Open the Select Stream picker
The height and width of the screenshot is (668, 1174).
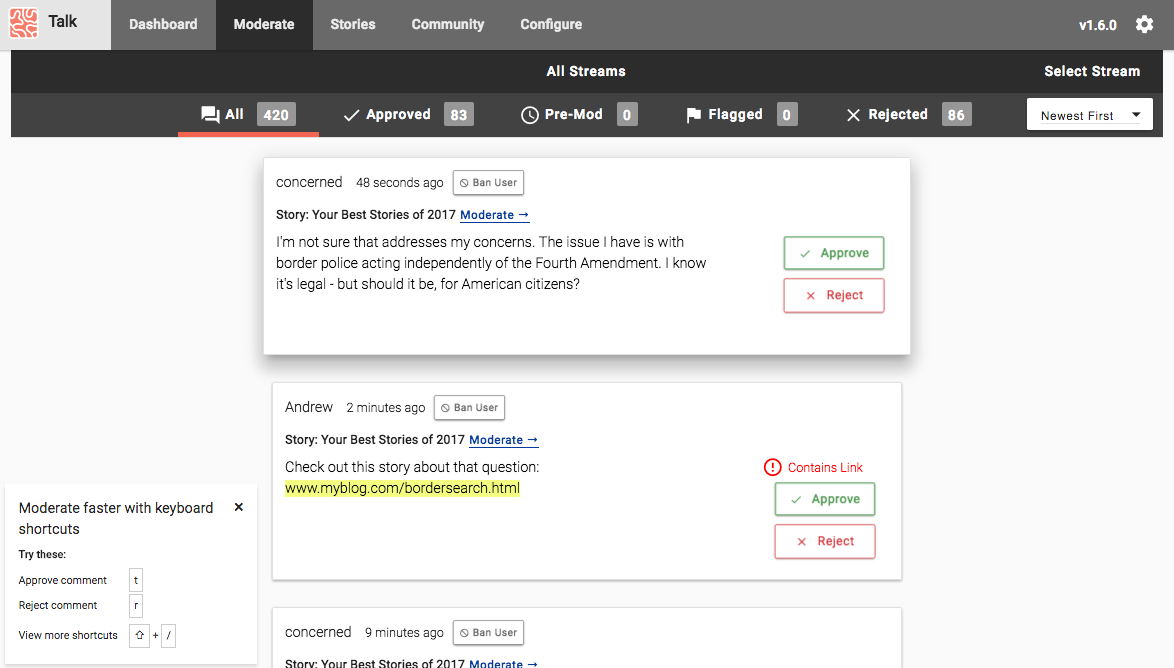click(1091, 71)
